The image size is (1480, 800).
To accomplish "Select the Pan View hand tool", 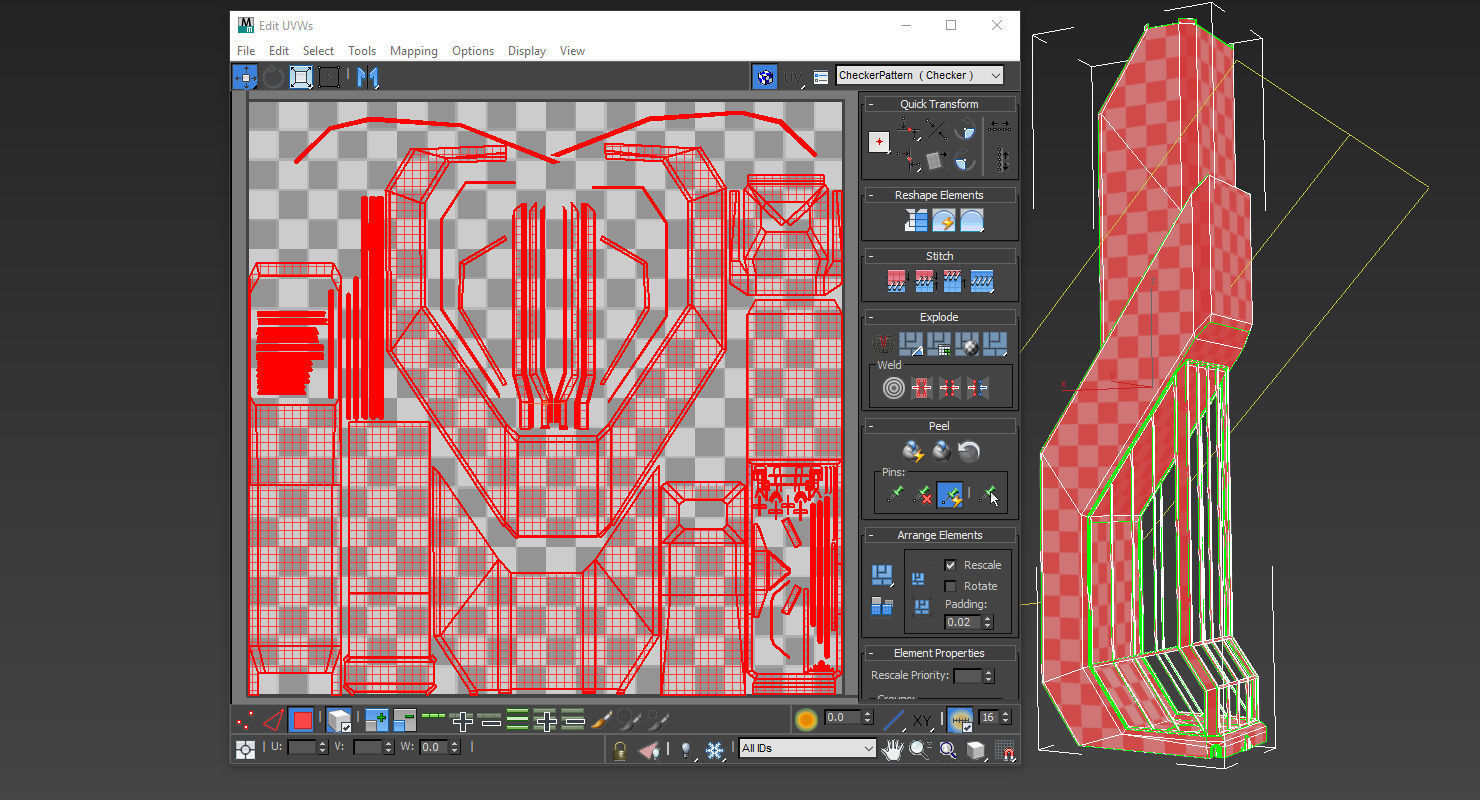I will pyautogui.click(x=893, y=749).
